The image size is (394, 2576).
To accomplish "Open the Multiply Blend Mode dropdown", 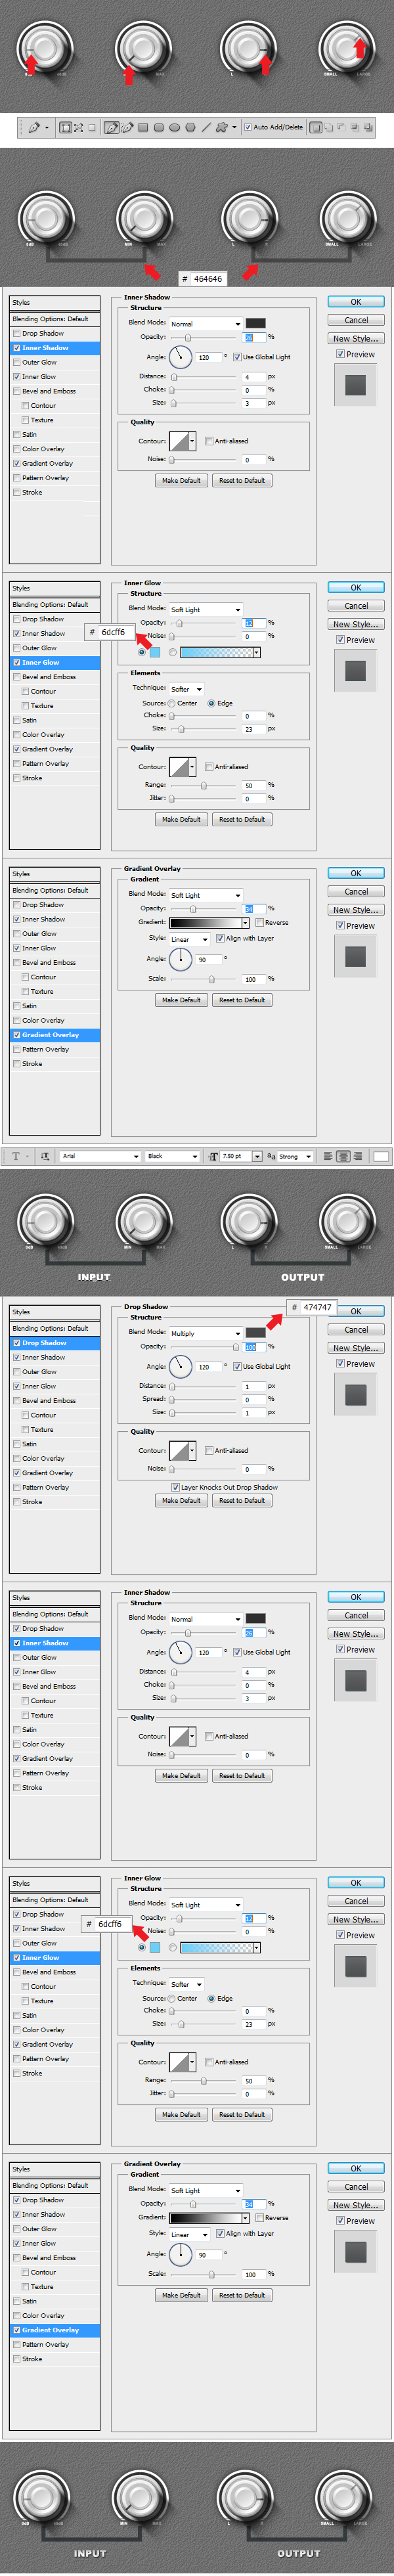I will 205,1333.
